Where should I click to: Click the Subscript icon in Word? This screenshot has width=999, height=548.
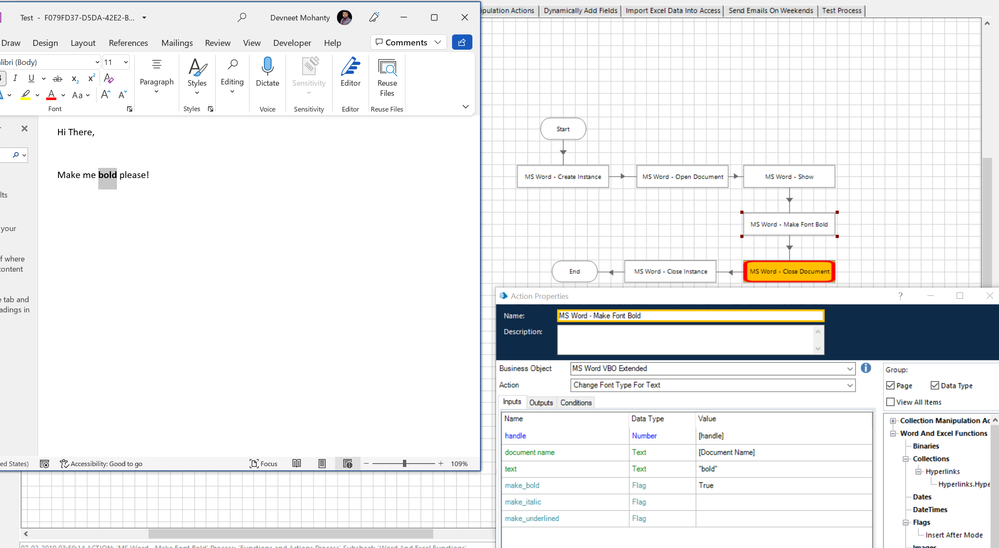coord(75,78)
